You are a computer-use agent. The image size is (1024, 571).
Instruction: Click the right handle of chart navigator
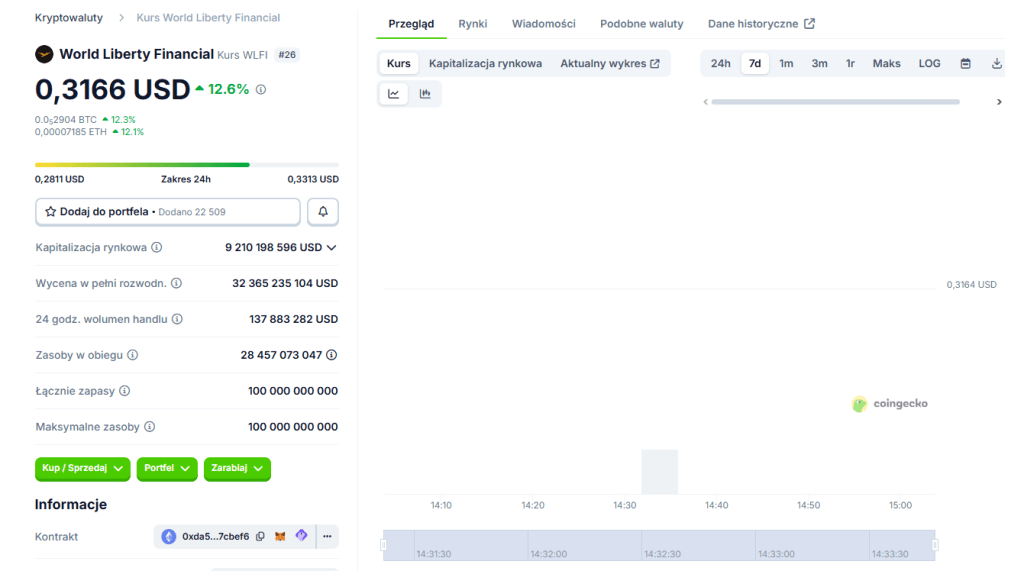click(x=935, y=545)
